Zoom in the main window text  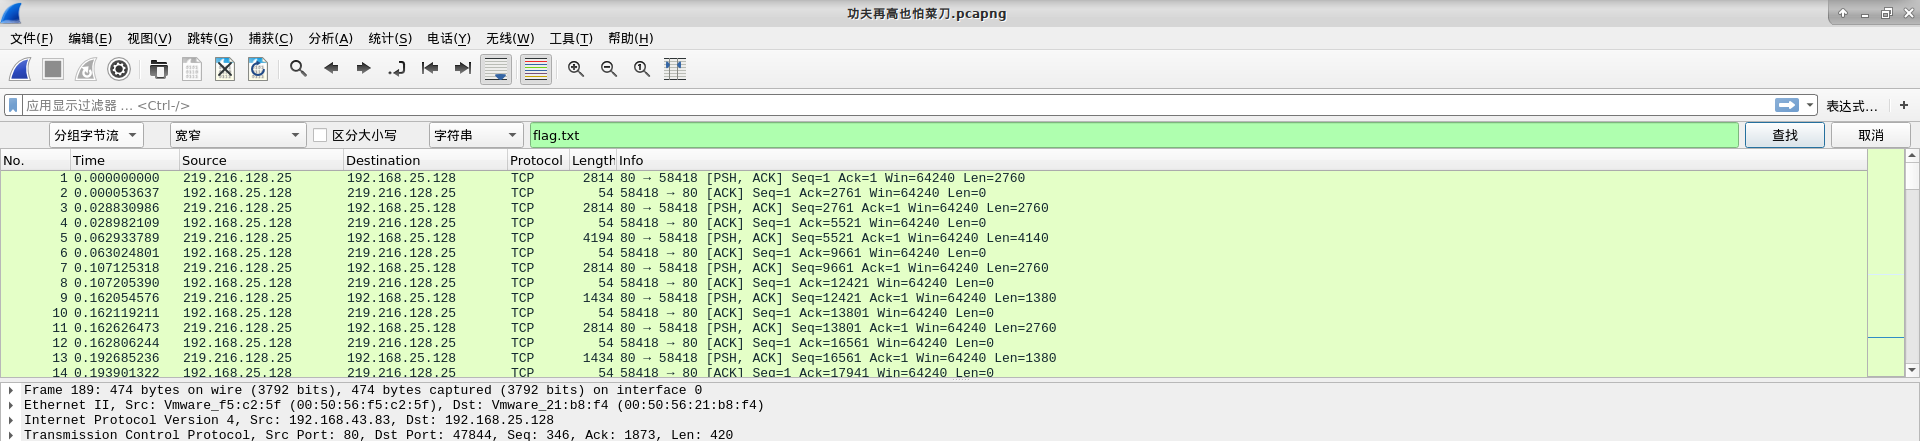click(576, 69)
